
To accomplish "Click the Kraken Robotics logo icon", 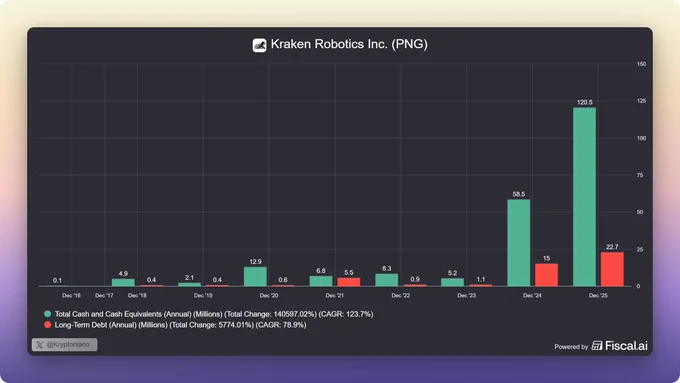I will pos(259,45).
